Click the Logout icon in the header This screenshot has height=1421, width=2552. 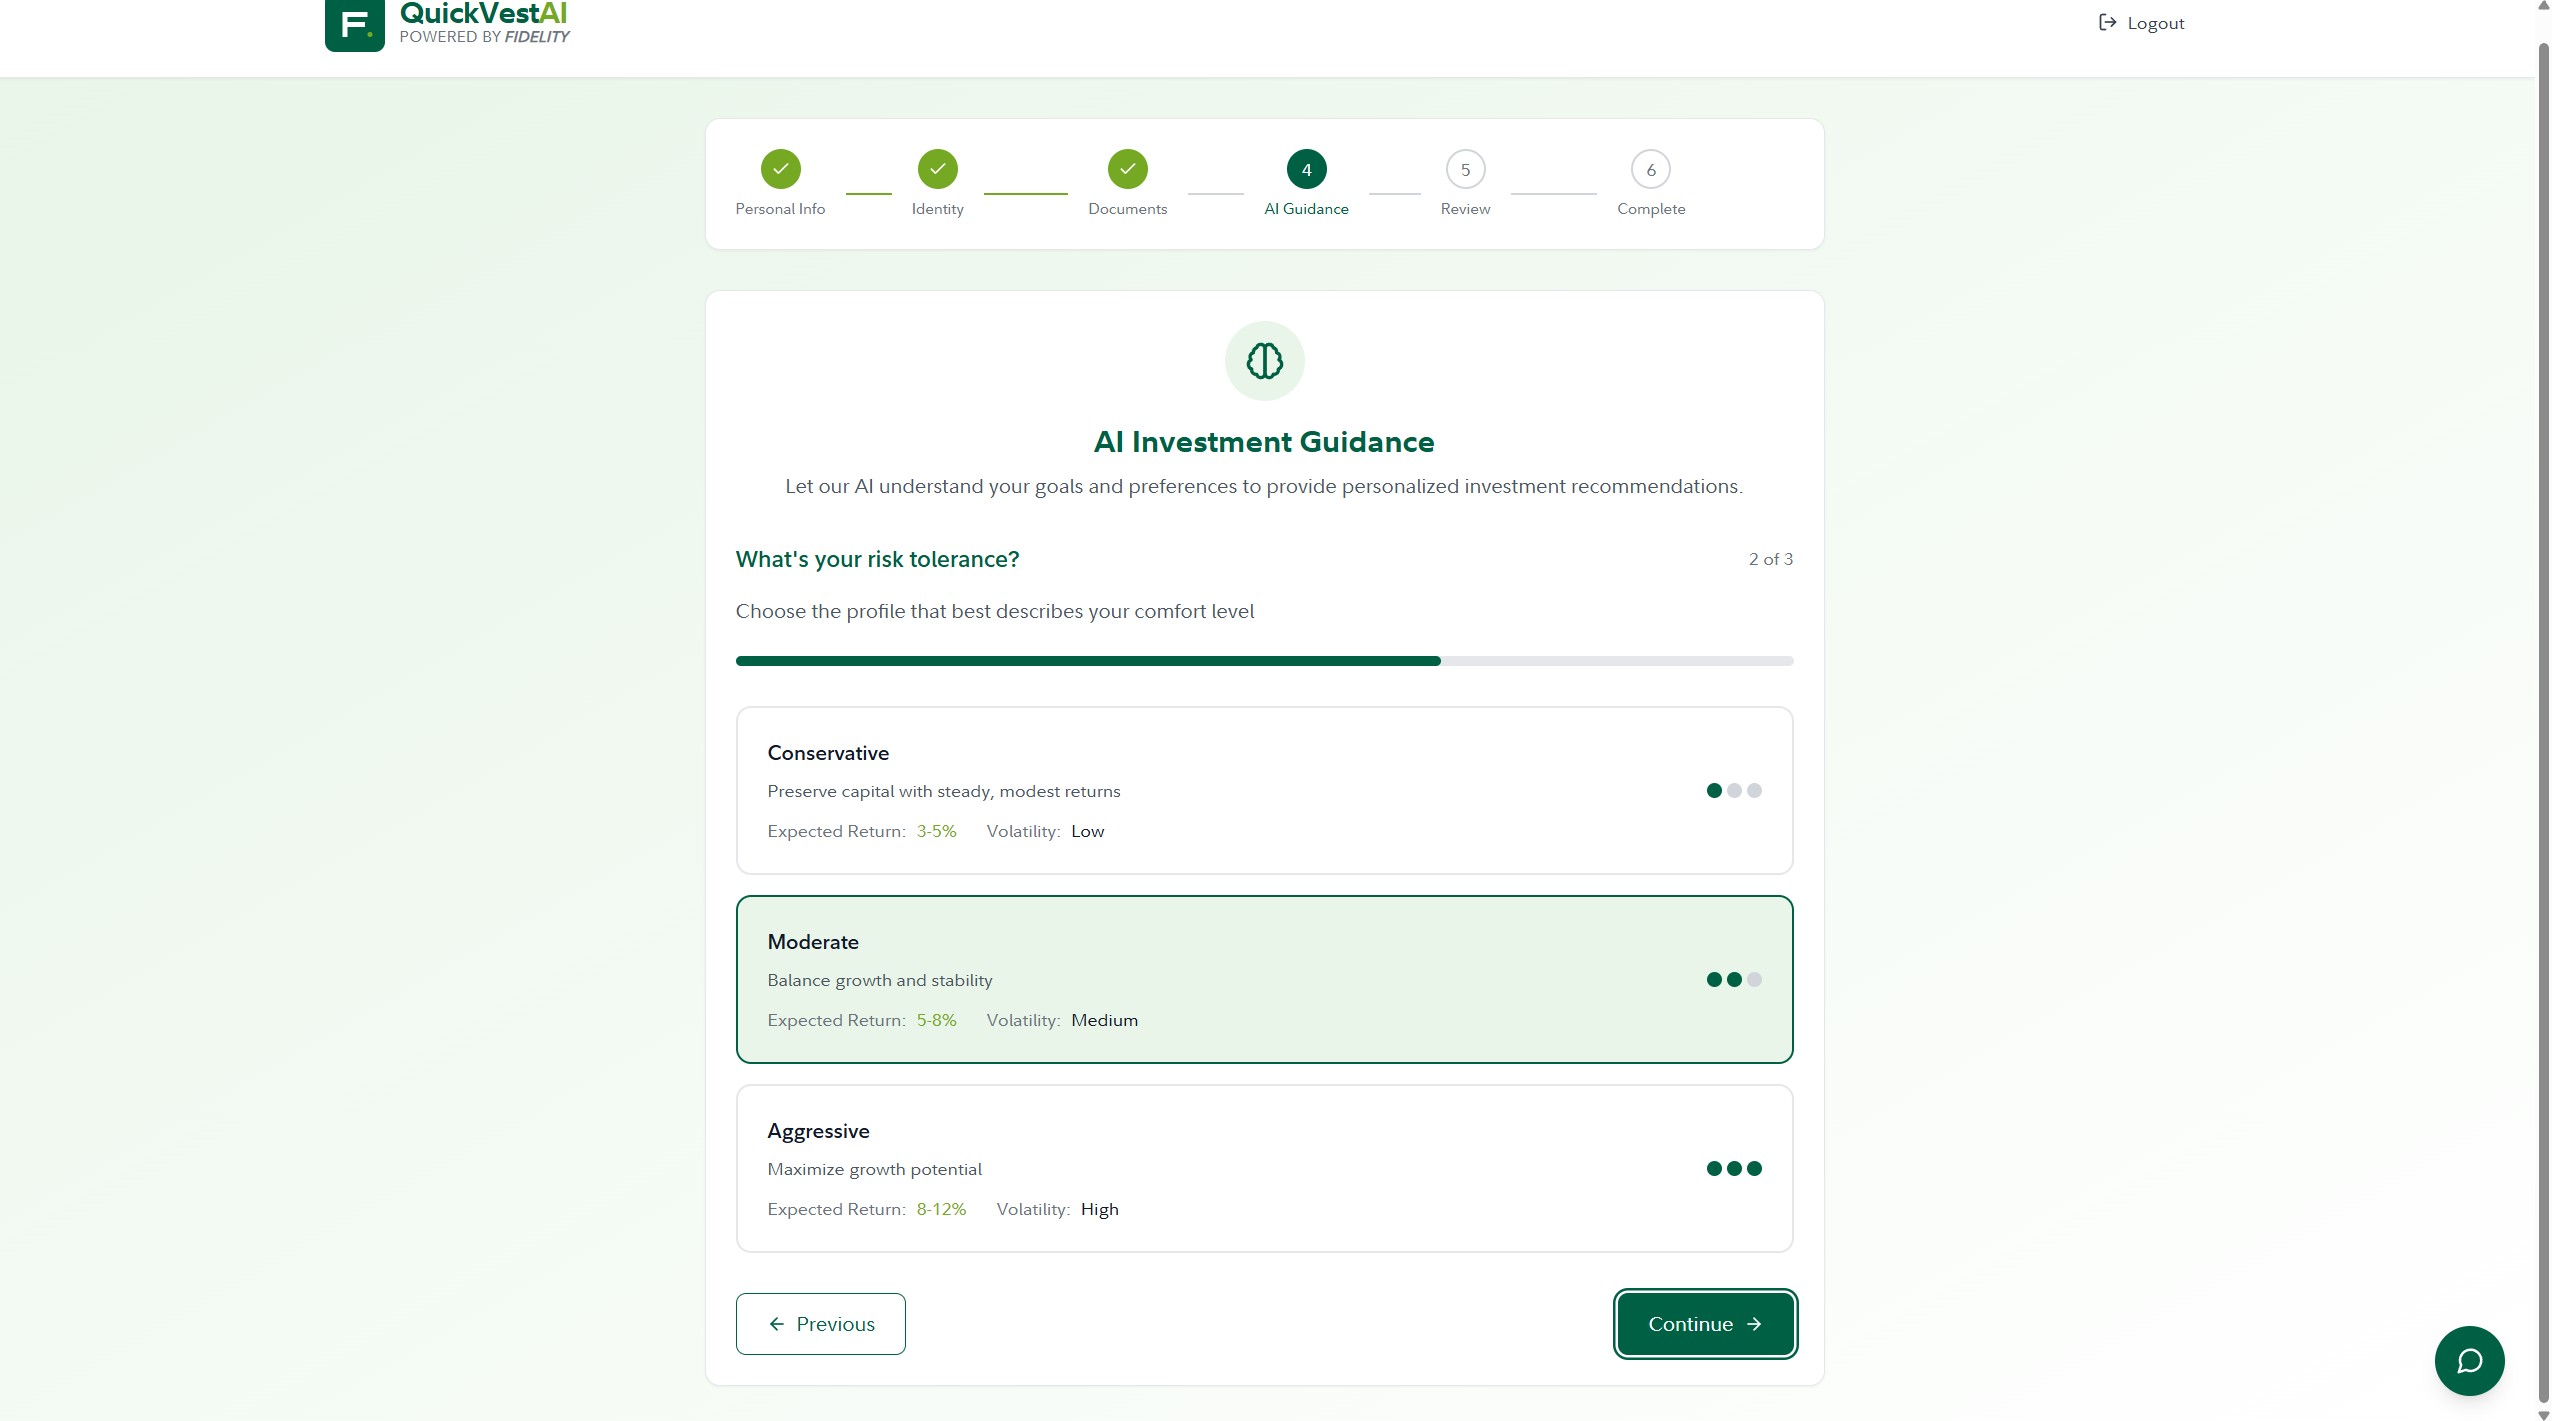(2107, 23)
